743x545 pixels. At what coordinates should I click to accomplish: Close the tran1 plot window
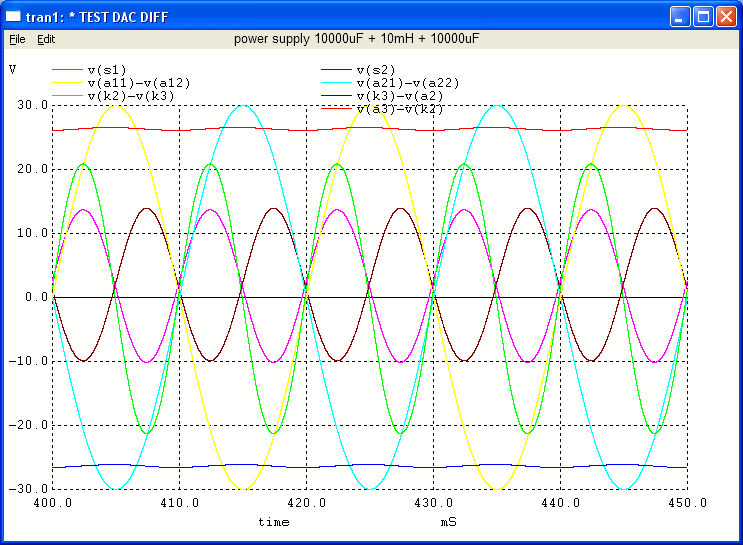click(x=726, y=16)
